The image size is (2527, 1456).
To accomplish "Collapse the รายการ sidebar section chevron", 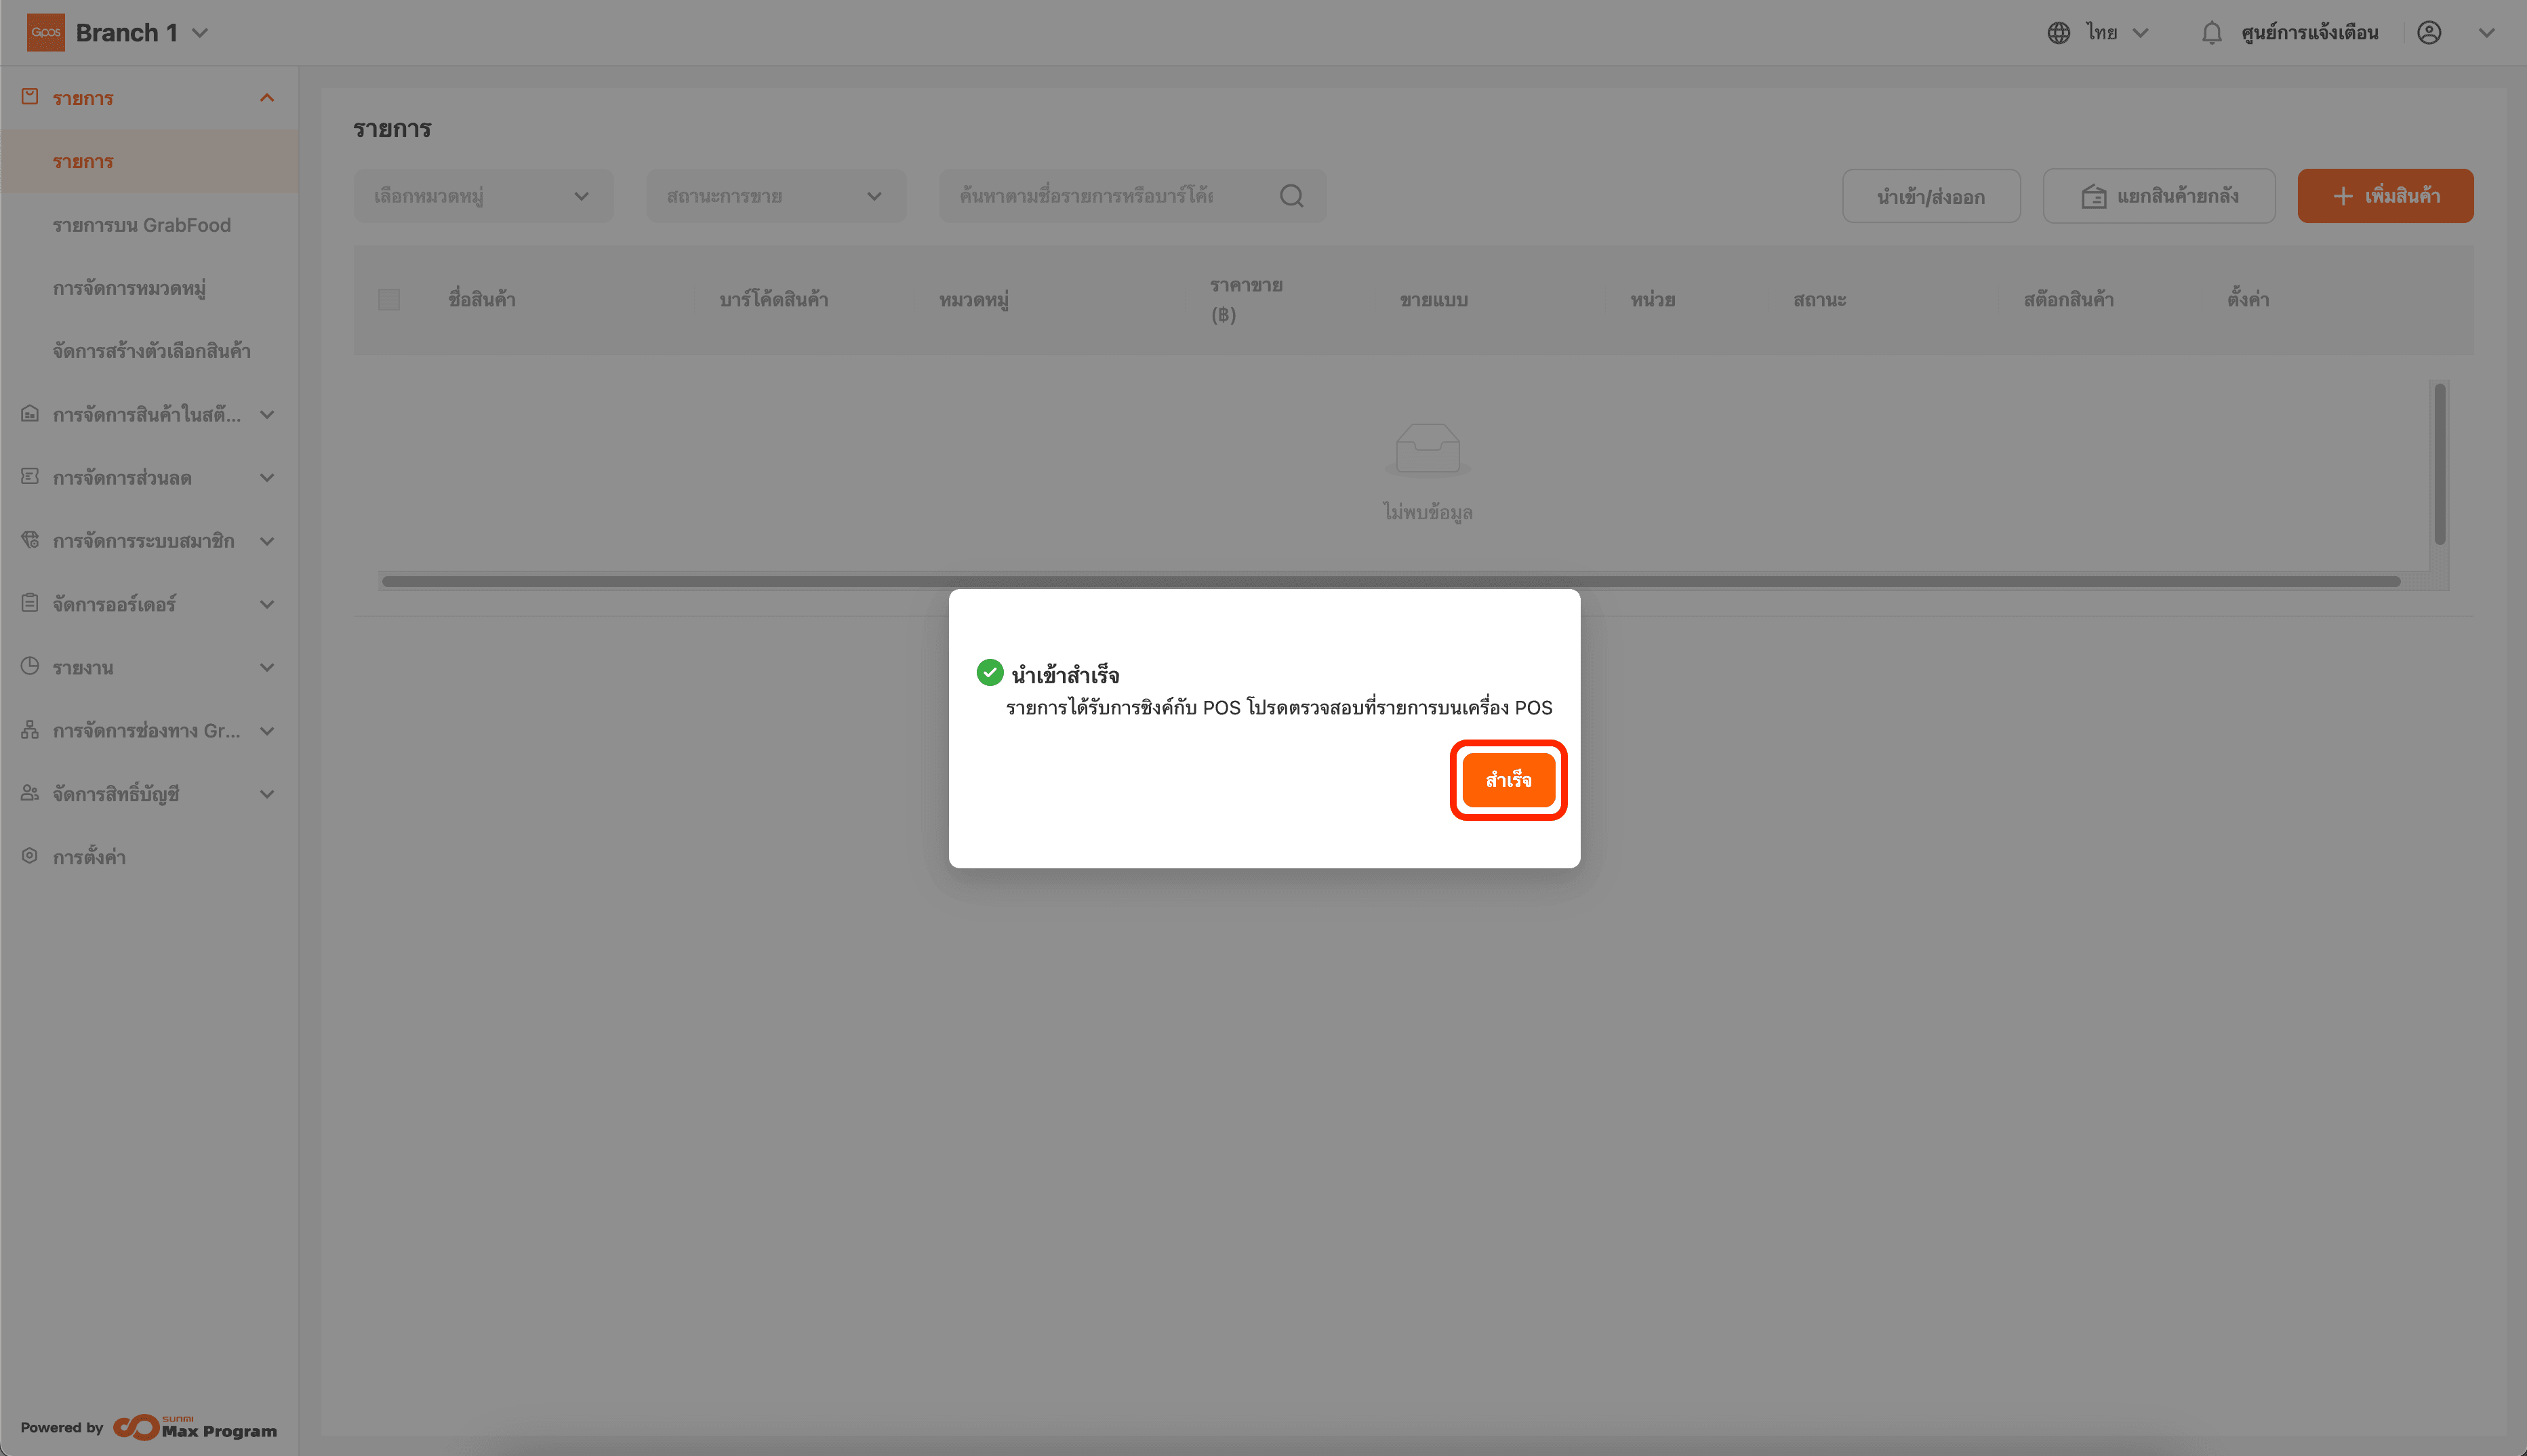I will coord(266,98).
